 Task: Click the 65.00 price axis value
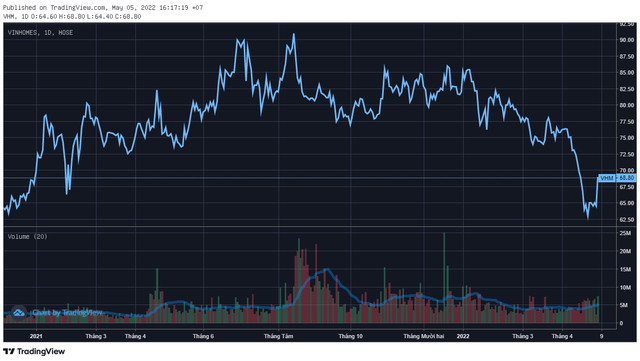(x=627, y=203)
